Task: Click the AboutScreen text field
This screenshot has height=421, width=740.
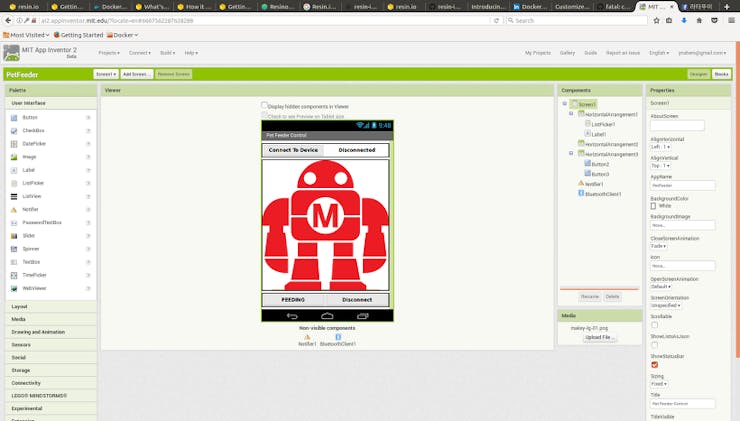Action: click(x=677, y=125)
